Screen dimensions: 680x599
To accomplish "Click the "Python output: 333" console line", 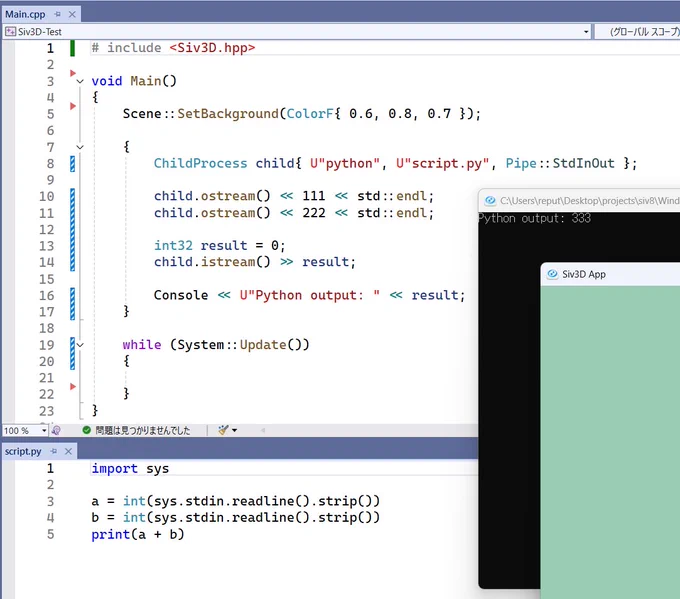I will 534,218.
